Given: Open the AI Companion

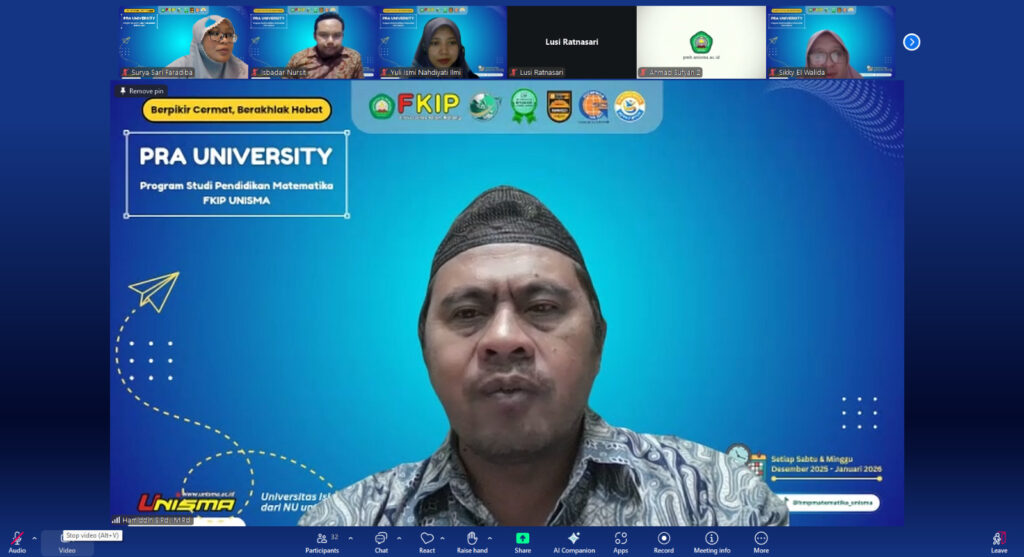Looking at the screenshot, I should (574, 542).
